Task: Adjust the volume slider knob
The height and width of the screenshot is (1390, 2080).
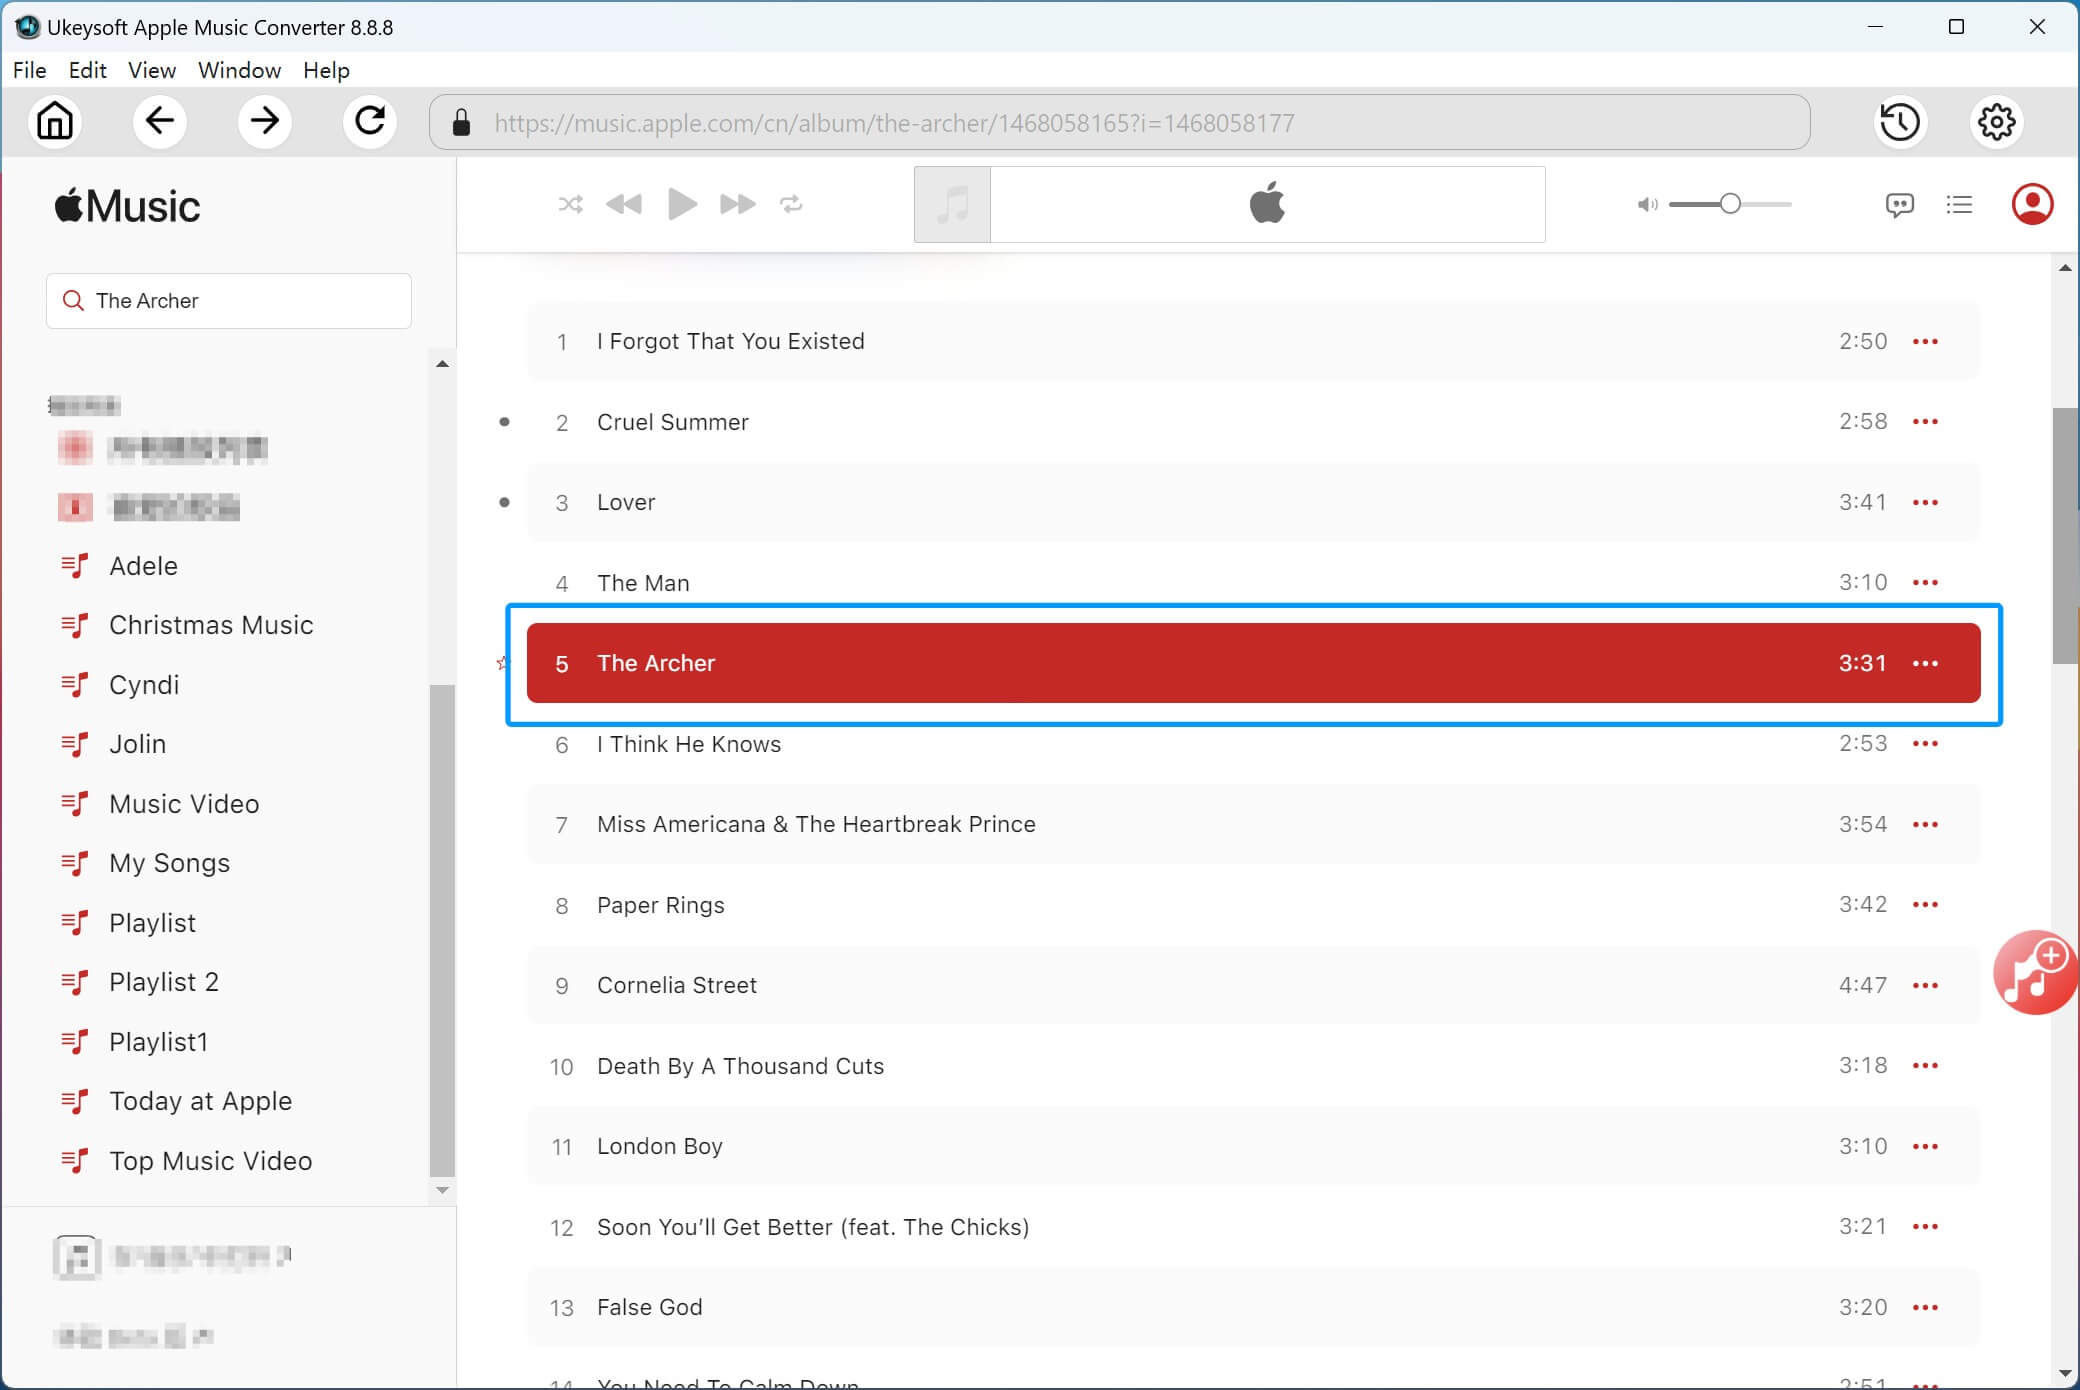Action: pyautogui.click(x=1730, y=204)
